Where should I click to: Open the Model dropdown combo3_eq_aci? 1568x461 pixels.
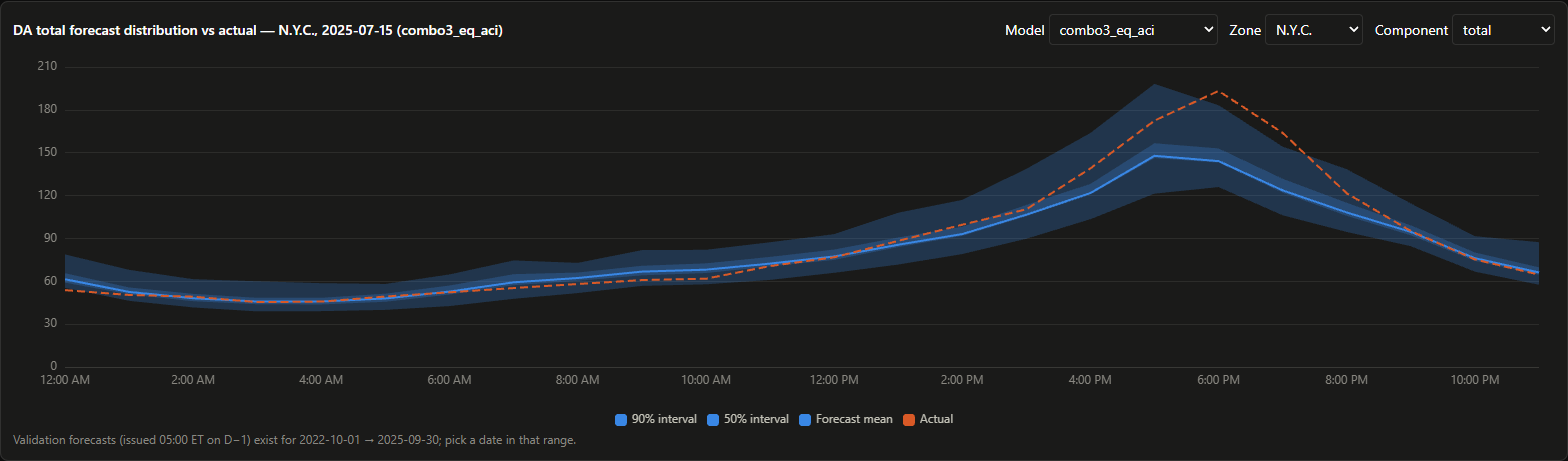pyautogui.click(x=1133, y=30)
